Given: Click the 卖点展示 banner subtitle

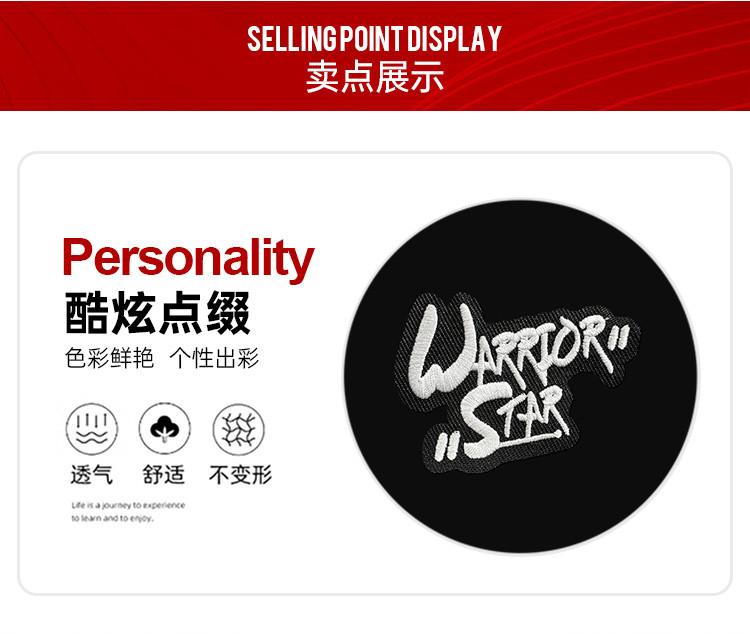Looking at the screenshot, I should click(x=375, y=77).
